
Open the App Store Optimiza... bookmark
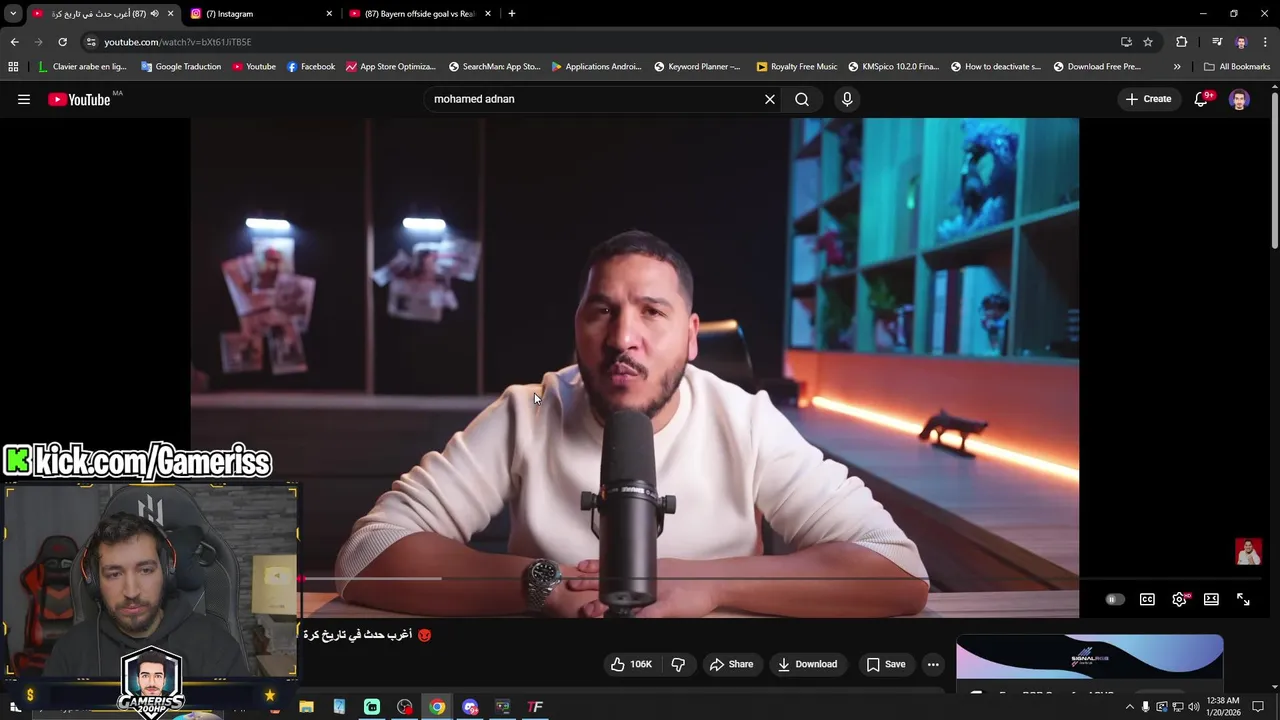(x=390, y=67)
